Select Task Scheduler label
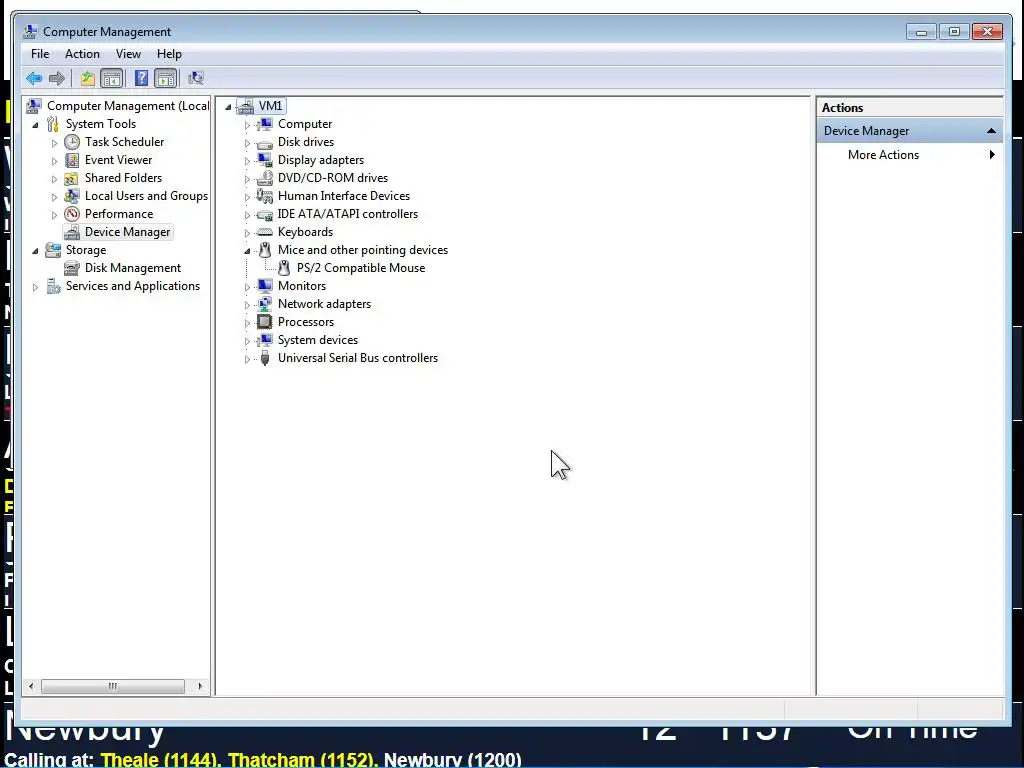The width and height of the screenshot is (1024, 768). pyautogui.click(x=124, y=142)
